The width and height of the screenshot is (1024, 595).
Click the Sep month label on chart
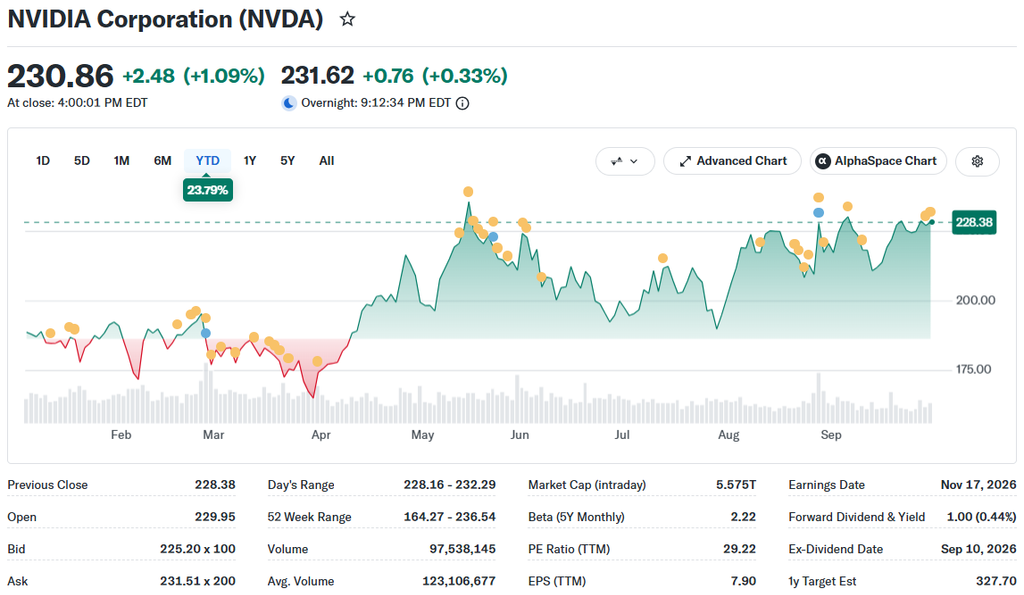[x=831, y=435]
